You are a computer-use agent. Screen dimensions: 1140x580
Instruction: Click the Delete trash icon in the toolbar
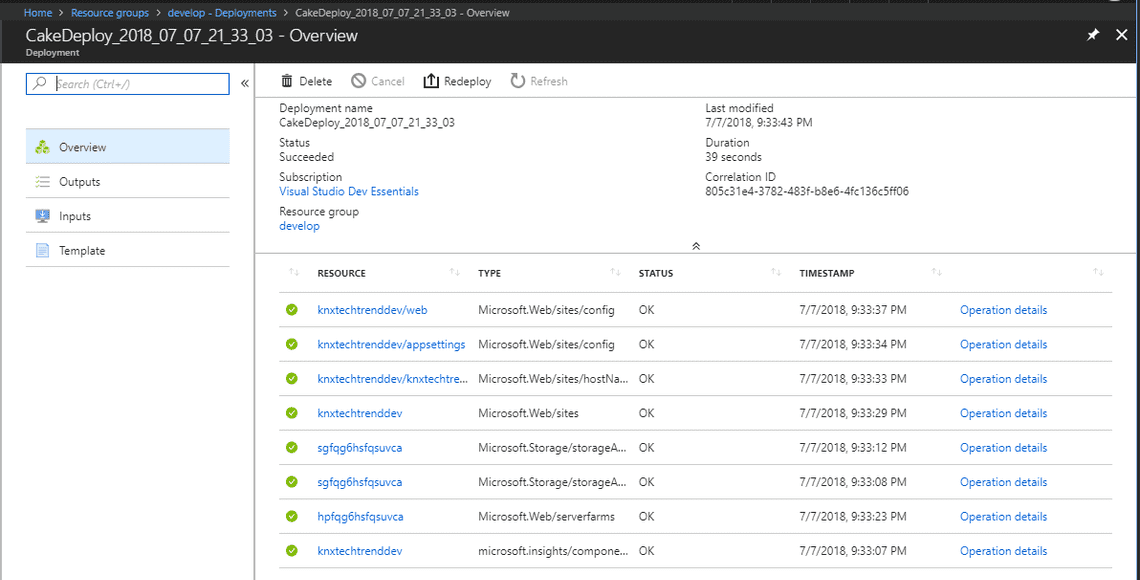click(285, 81)
